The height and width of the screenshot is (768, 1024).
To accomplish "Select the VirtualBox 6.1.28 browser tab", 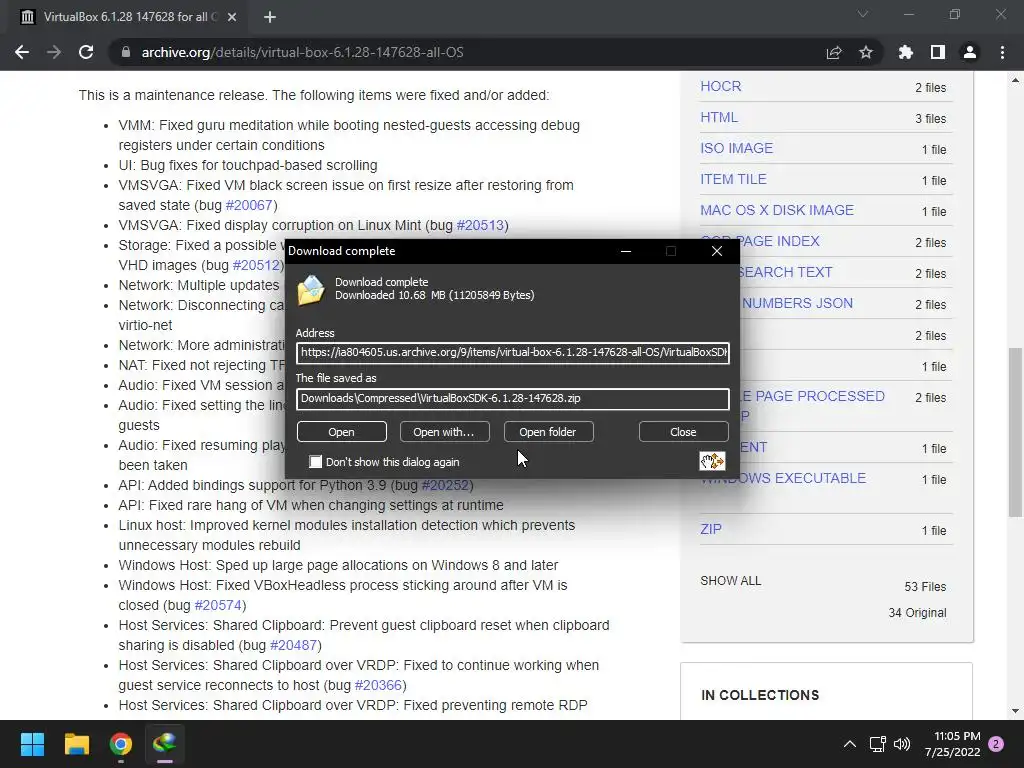I will [129, 17].
